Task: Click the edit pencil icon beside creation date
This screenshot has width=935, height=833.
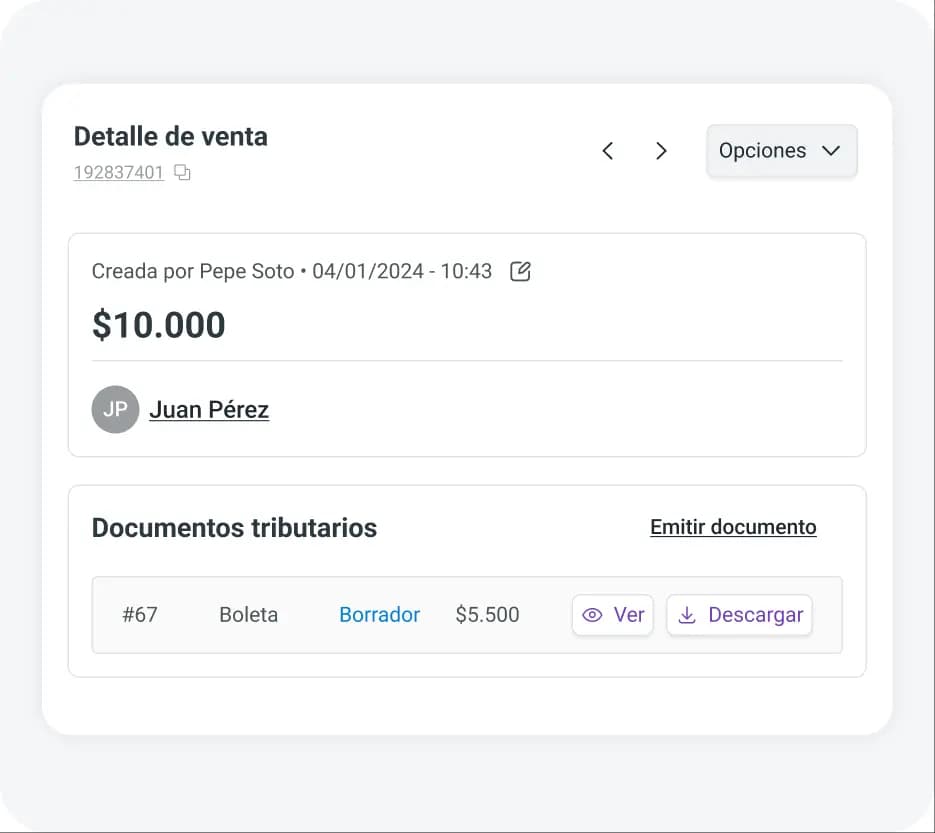Action: click(x=520, y=271)
